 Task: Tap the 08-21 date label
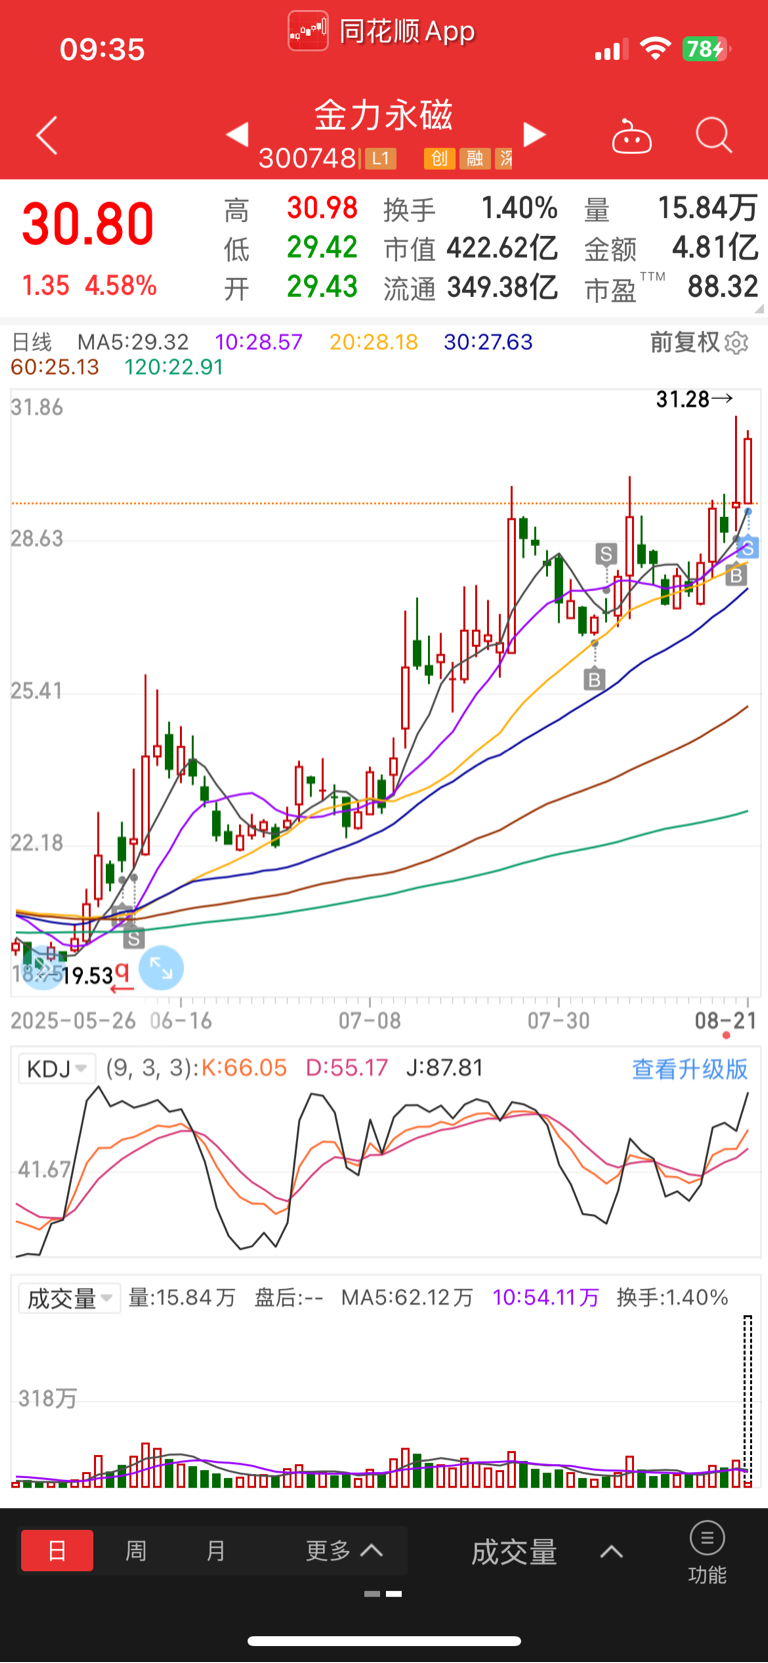[x=726, y=1021]
